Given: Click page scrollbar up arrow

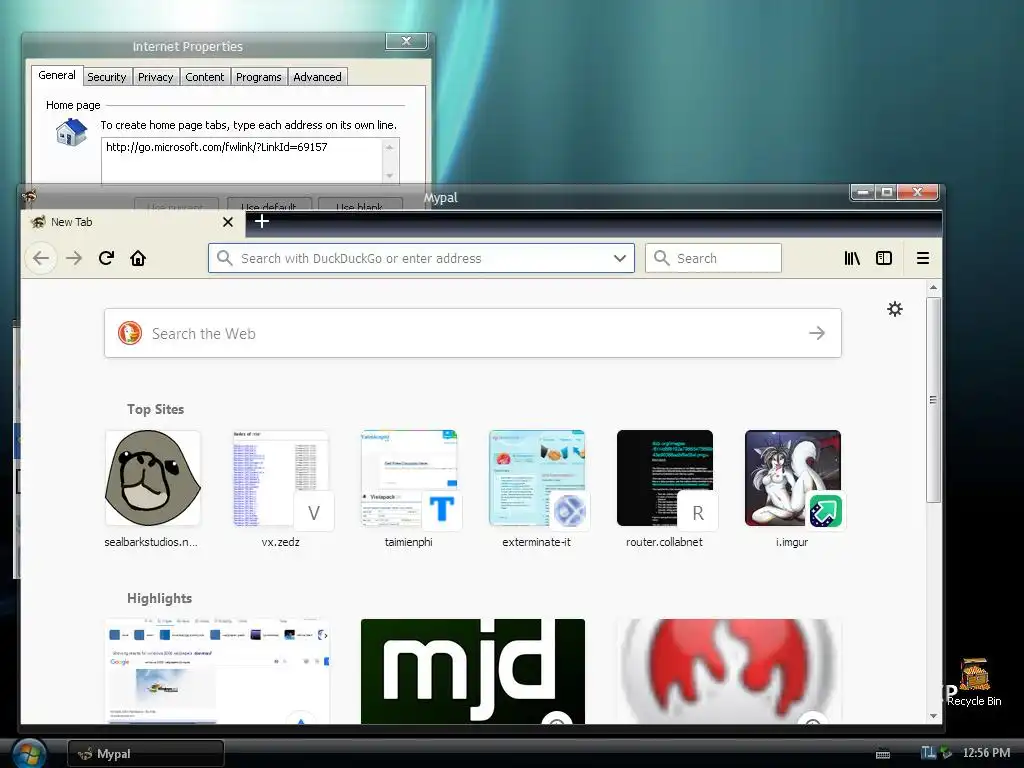Looking at the screenshot, I should click(933, 287).
